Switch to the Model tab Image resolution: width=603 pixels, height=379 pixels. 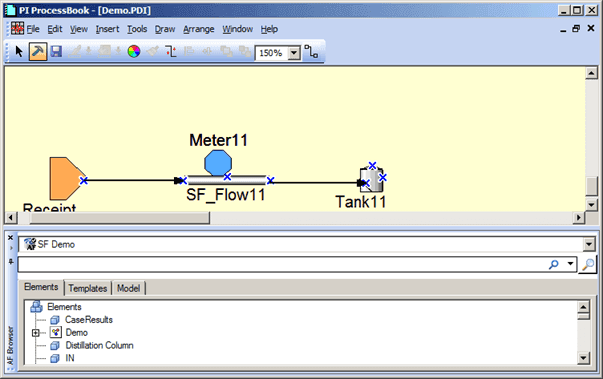click(x=128, y=288)
